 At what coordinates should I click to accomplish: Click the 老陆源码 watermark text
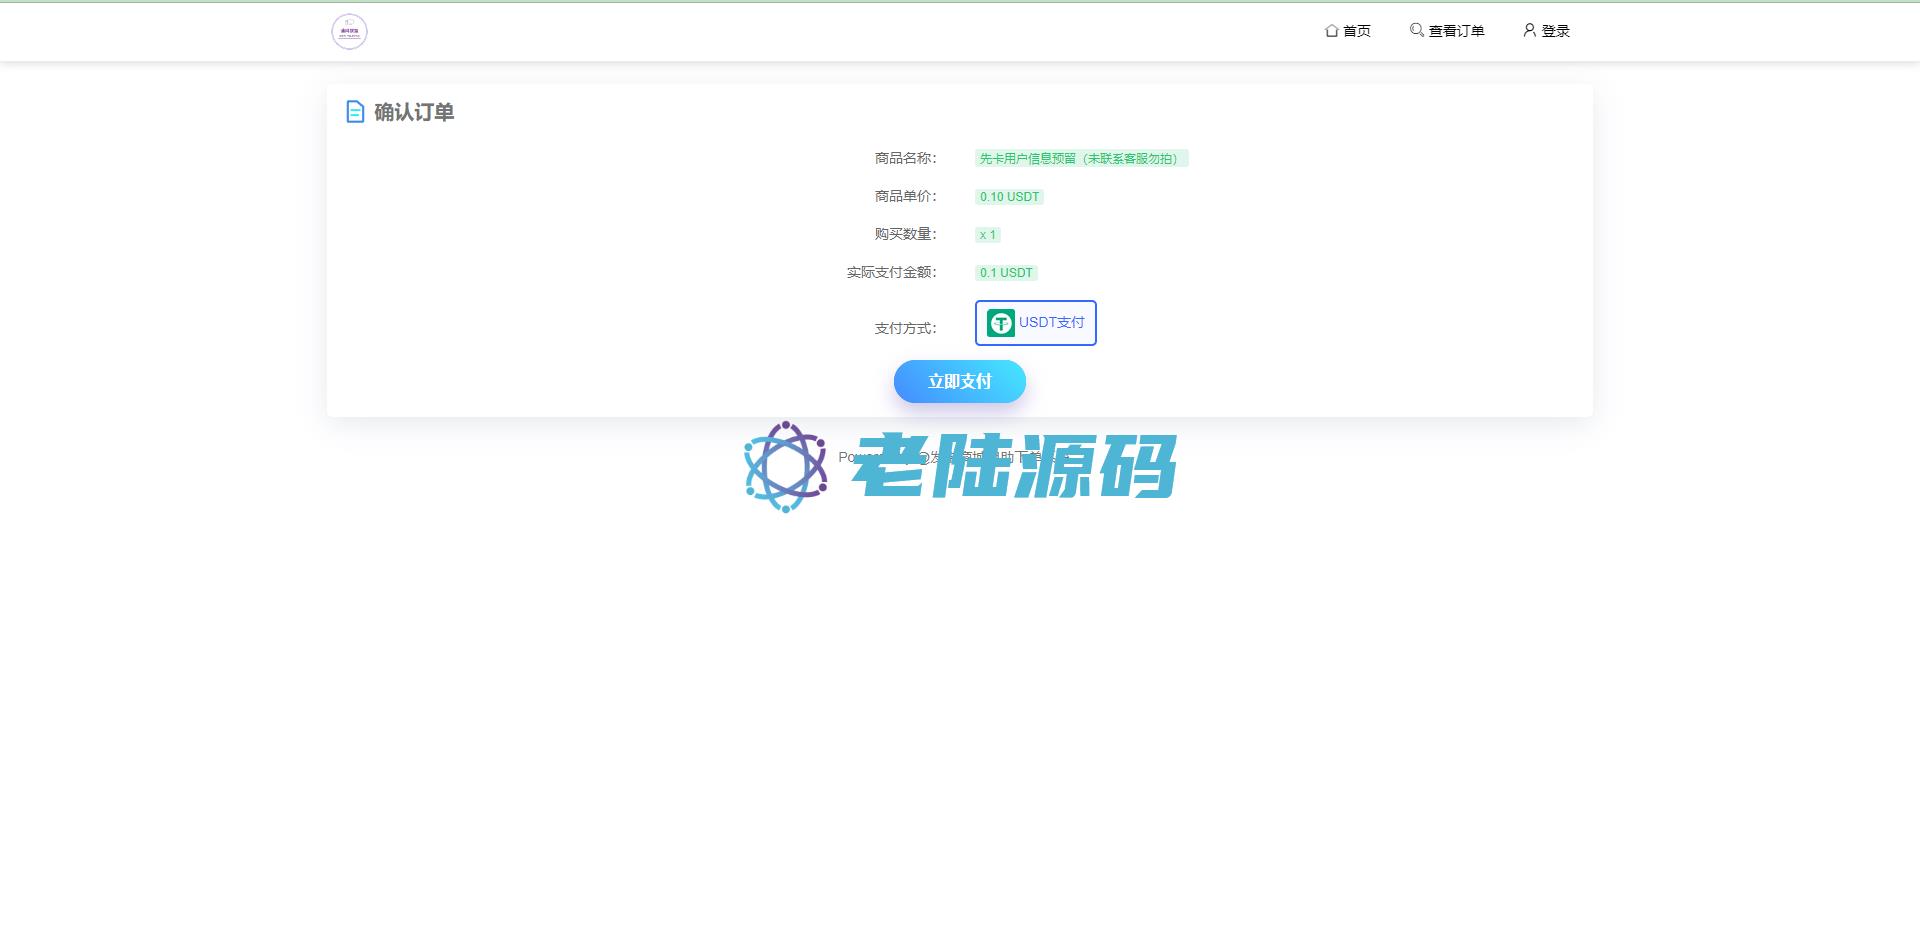tap(1014, 467)
